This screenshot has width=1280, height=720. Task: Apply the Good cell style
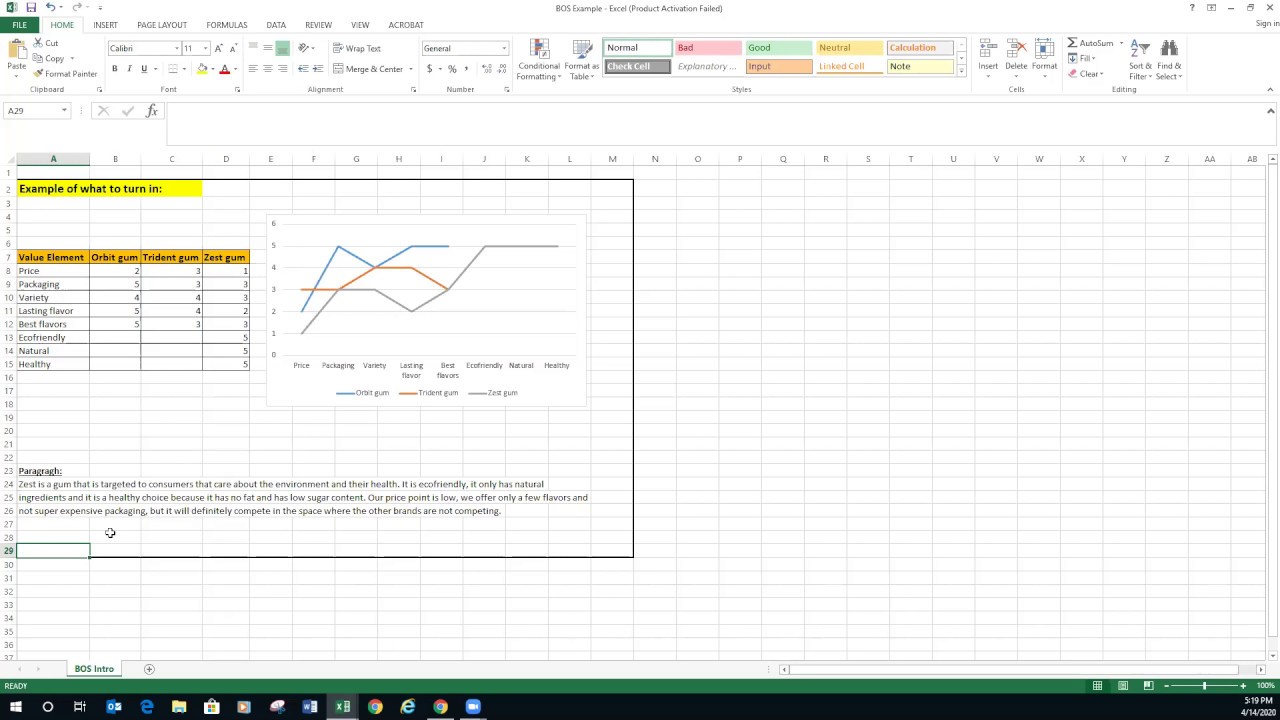point(779,48)
